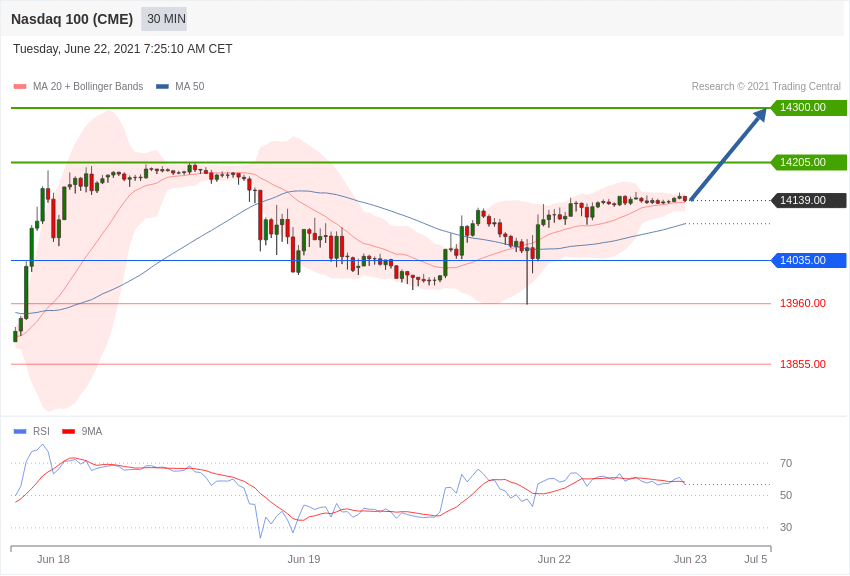Click the 14035.00 blue pivot label

click(808, 261)
